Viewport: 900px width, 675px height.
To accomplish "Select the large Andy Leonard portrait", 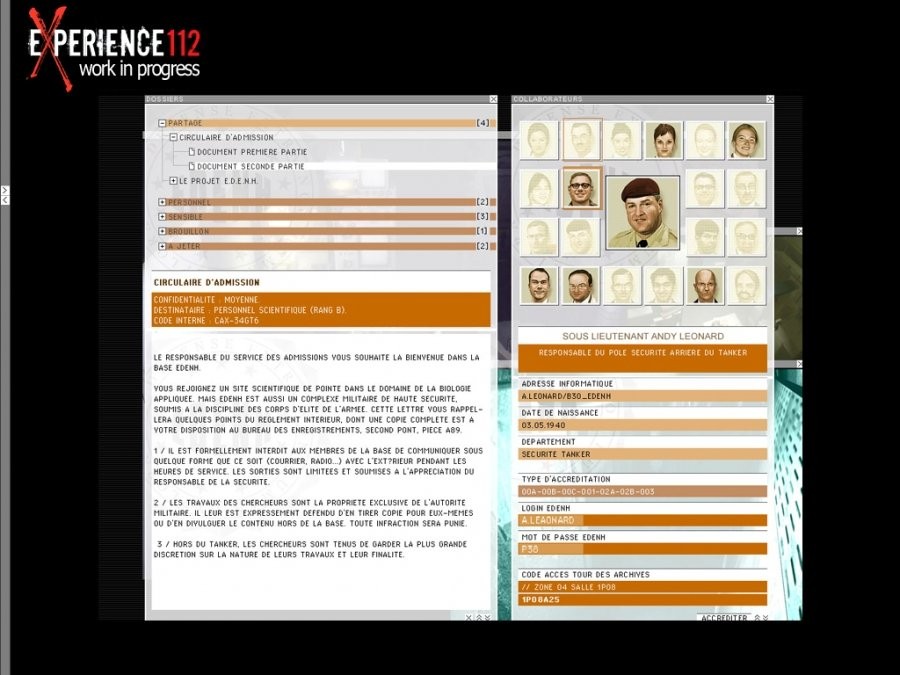I will click(642, 212).
